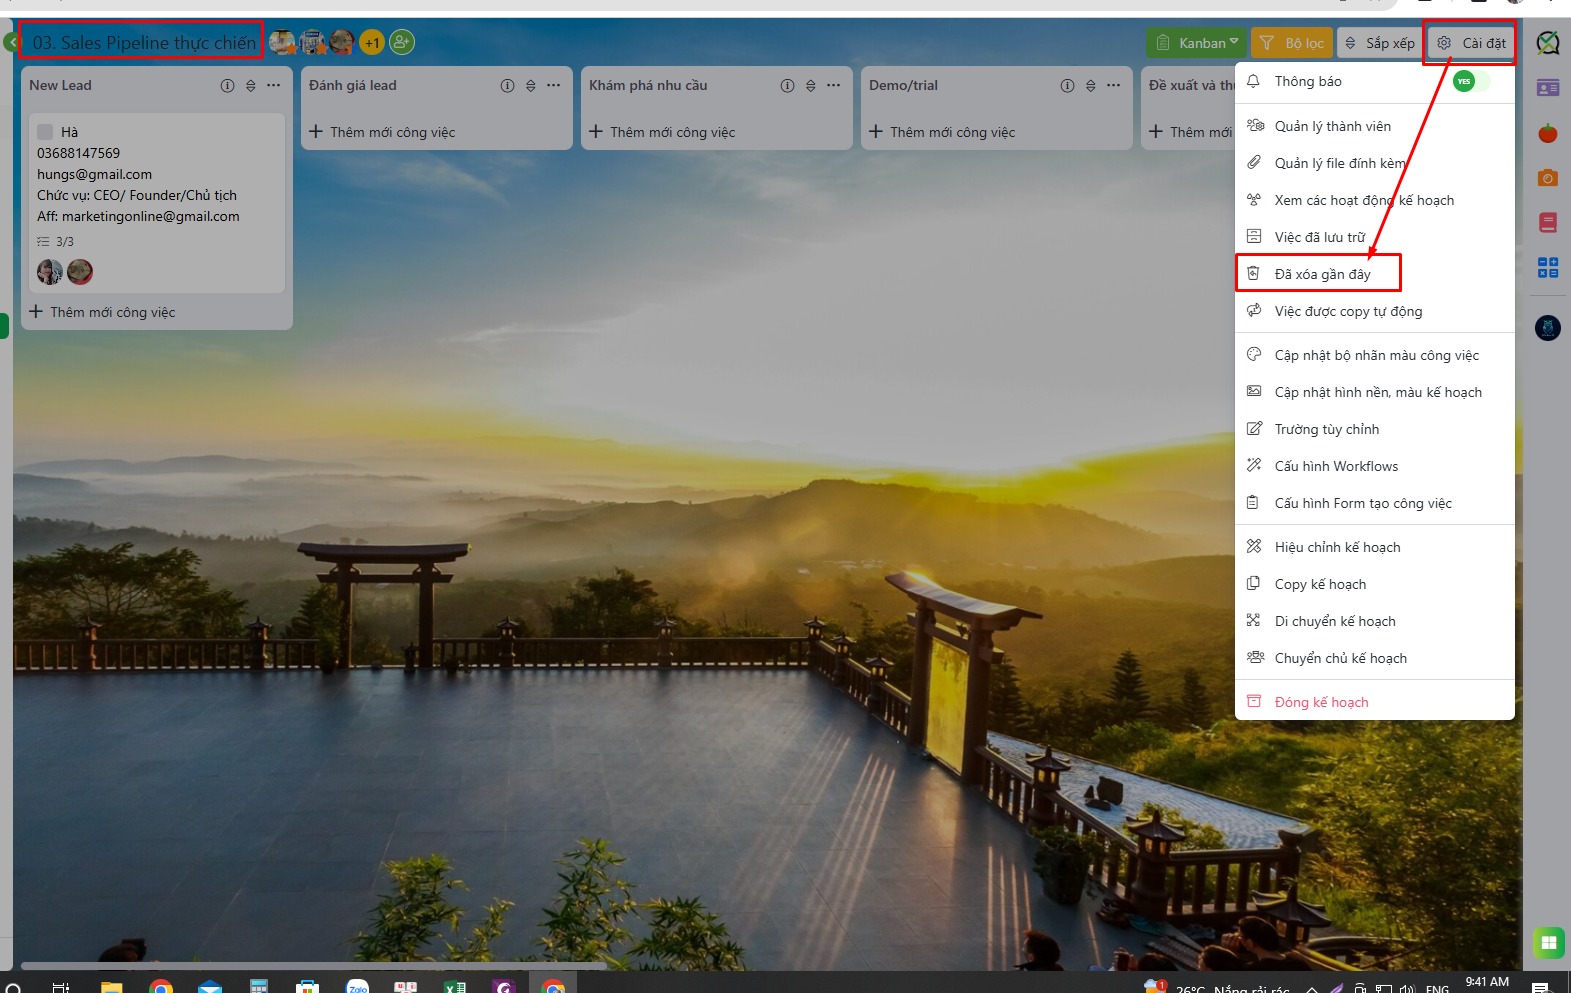The image size is (1571, 993).
Task: Select Chuyển chủ kế hoạch
Action: point(1375,658)
